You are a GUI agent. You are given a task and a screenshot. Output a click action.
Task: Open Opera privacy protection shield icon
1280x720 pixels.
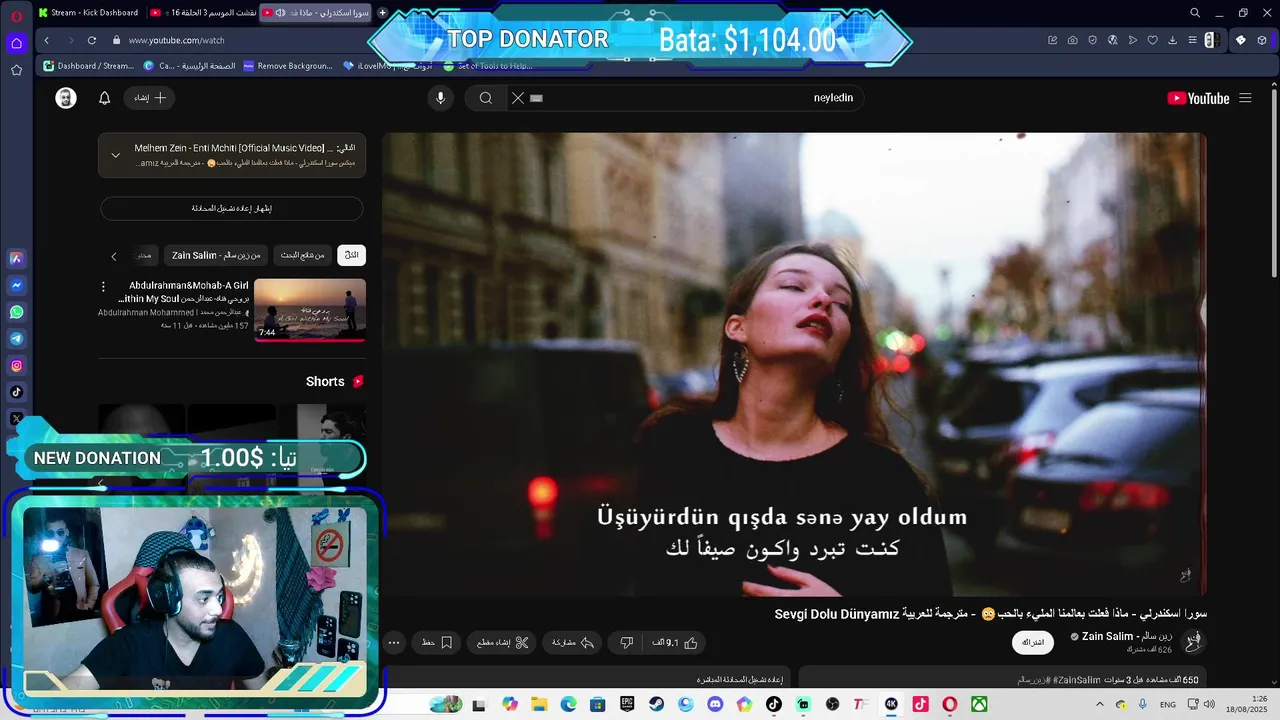point(1092,40)
